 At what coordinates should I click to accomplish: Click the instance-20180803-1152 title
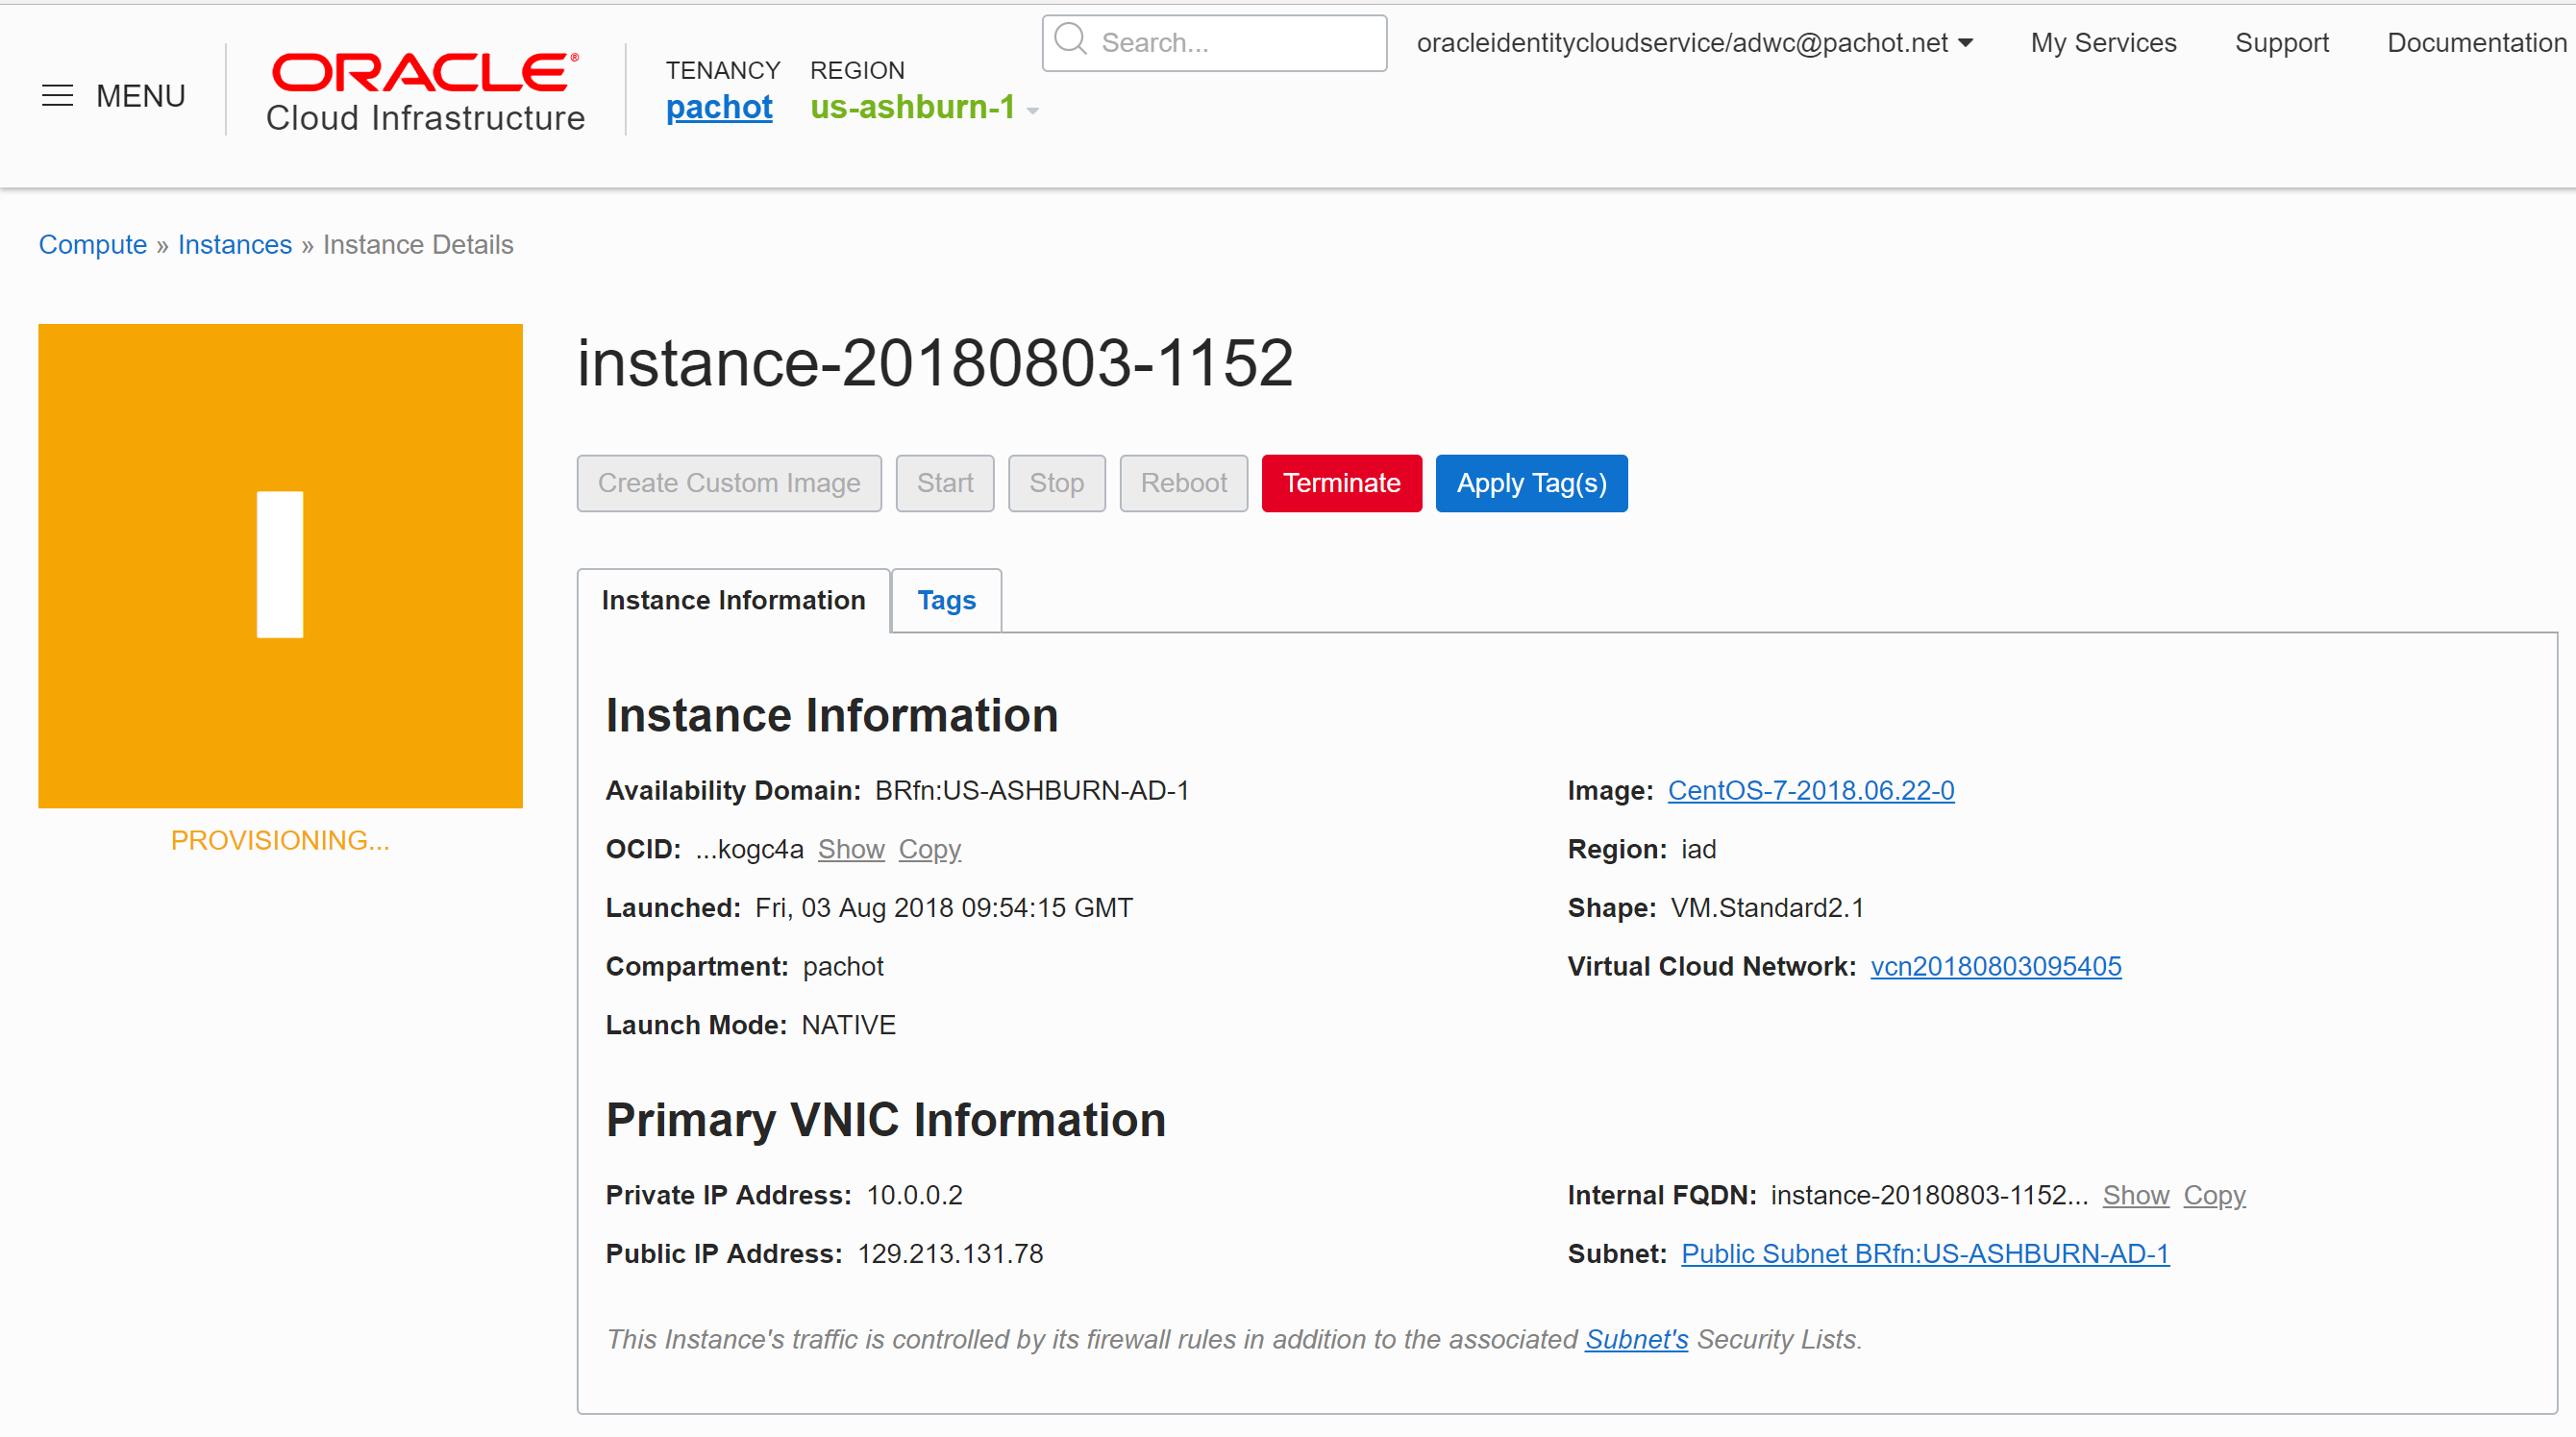click(x=935, y=363)
